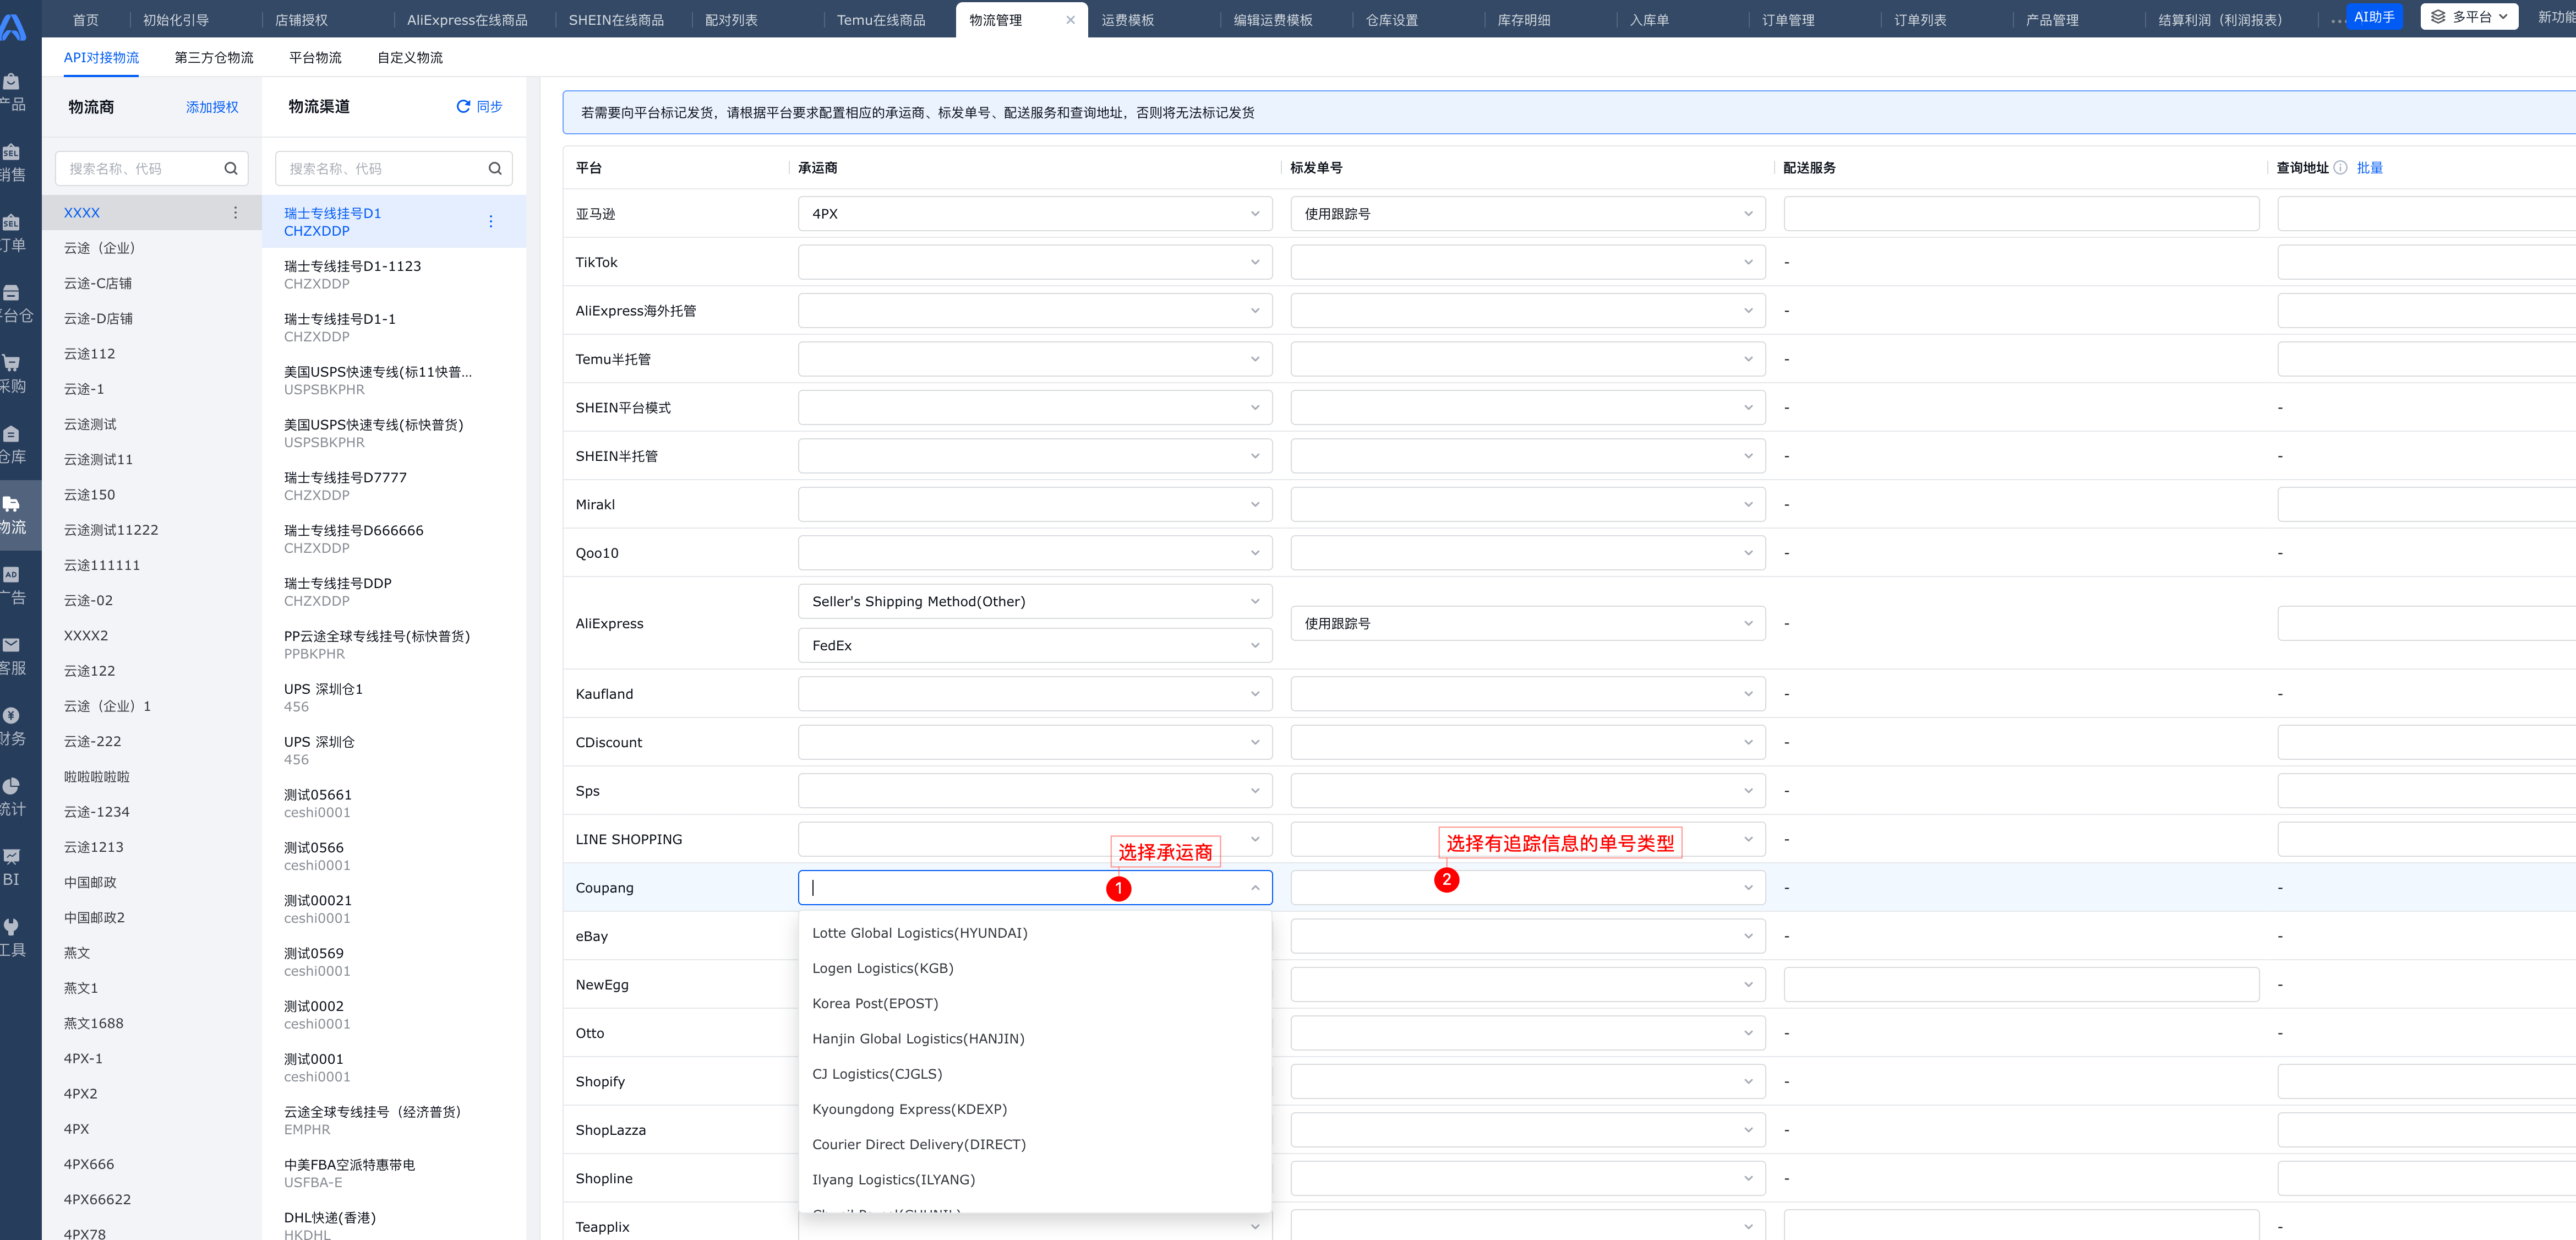Select Lotte Global Logistics(HYUNDAI) option
The image size is (2576, 1240).
tap(1034, 932)
